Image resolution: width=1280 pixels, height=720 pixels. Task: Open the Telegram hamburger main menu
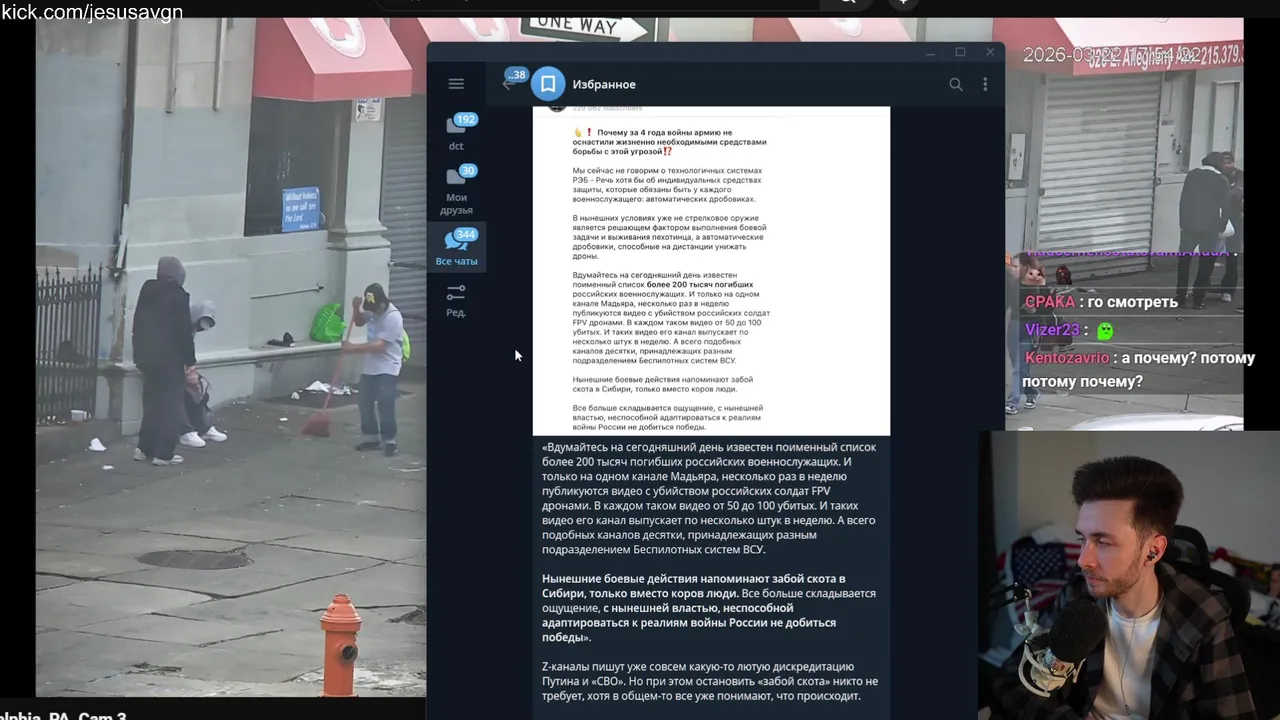point(456,84)
